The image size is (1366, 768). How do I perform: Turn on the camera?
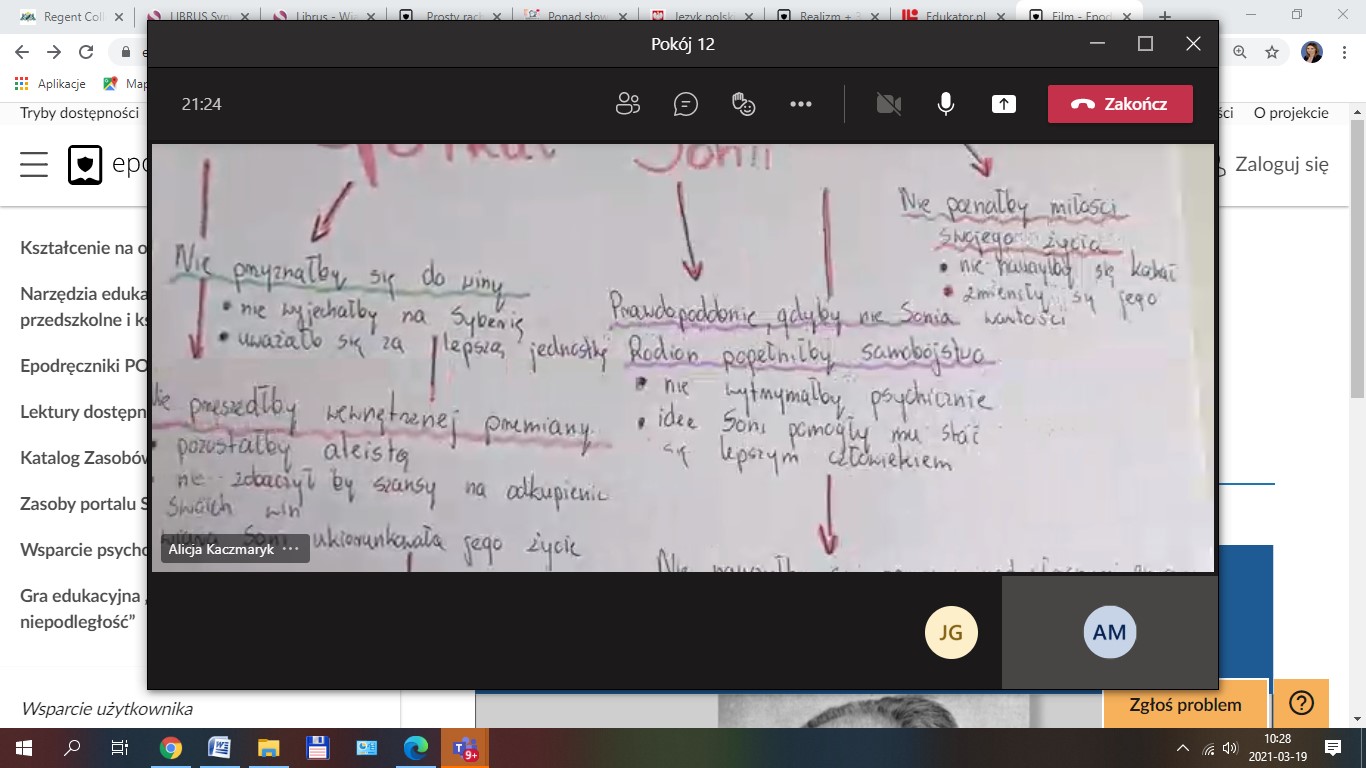coord(888,104)
